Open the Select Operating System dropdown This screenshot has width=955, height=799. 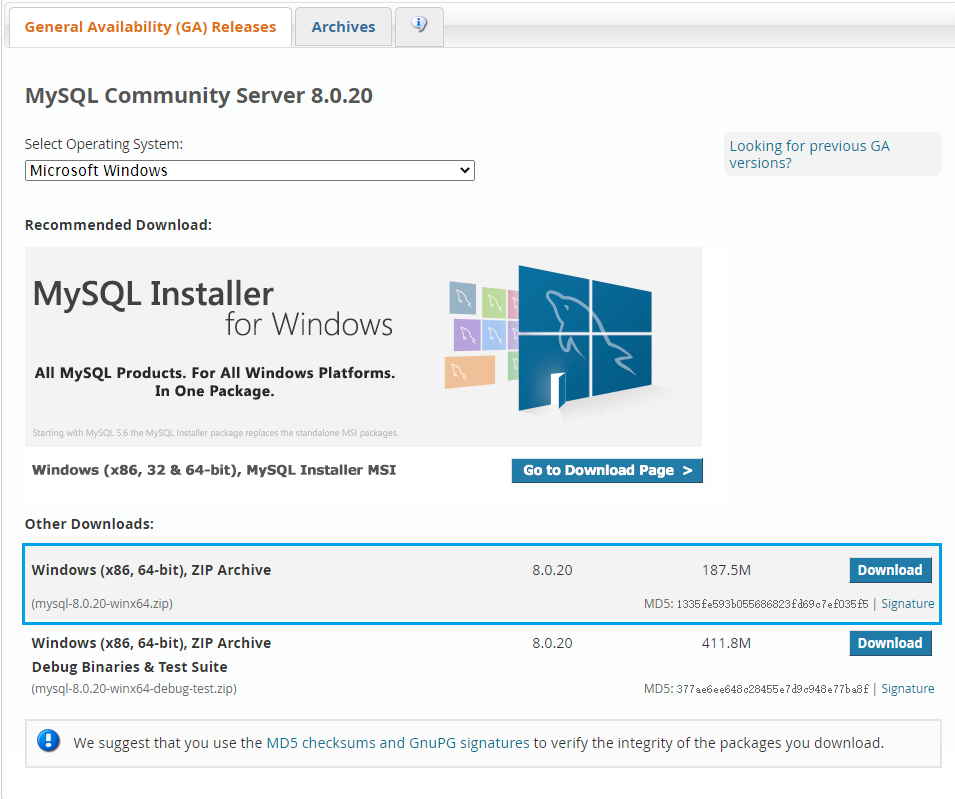(250, 171)
